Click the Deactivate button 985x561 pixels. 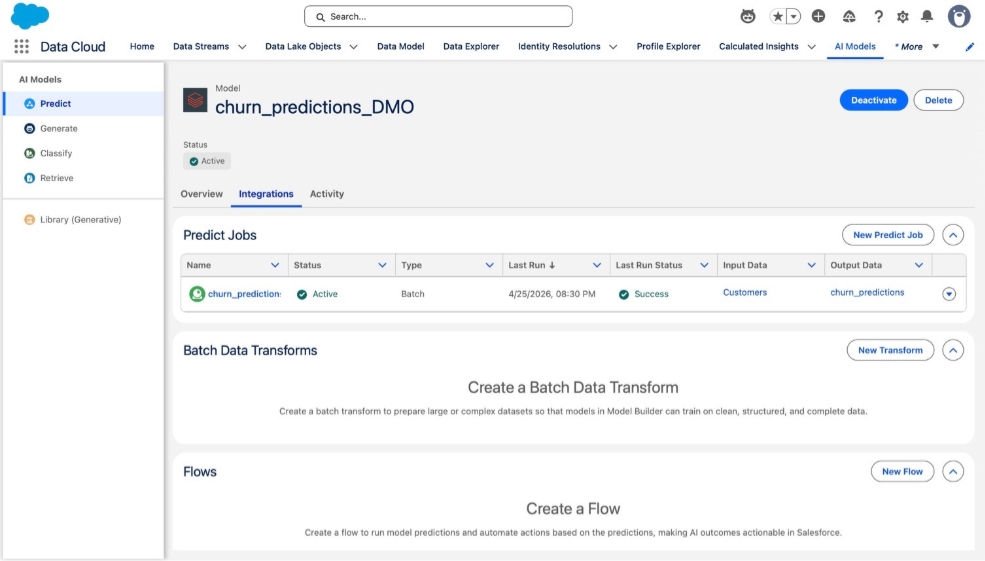point(873,100)
